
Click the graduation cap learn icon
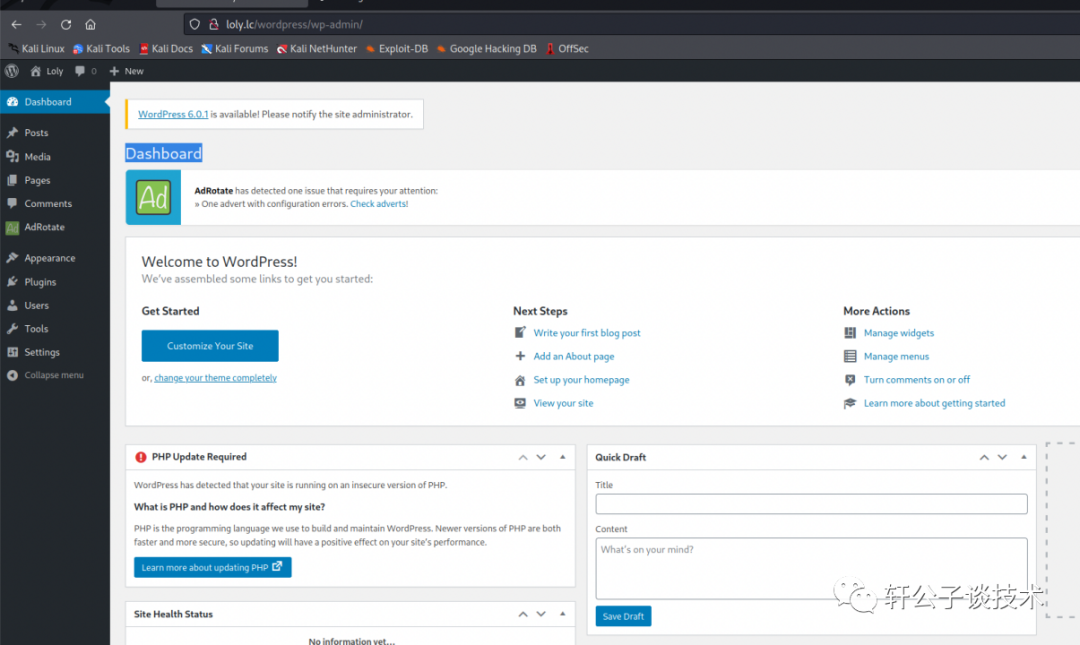pos(850,403)
